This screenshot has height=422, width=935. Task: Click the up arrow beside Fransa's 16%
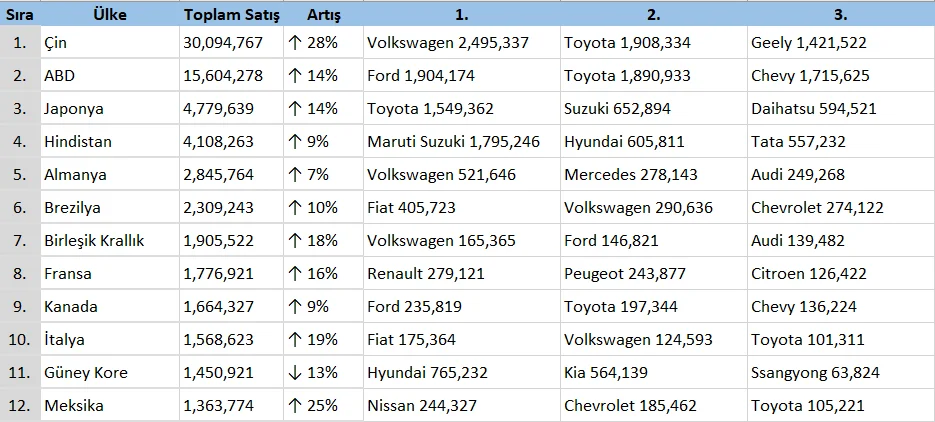[294, 274]
